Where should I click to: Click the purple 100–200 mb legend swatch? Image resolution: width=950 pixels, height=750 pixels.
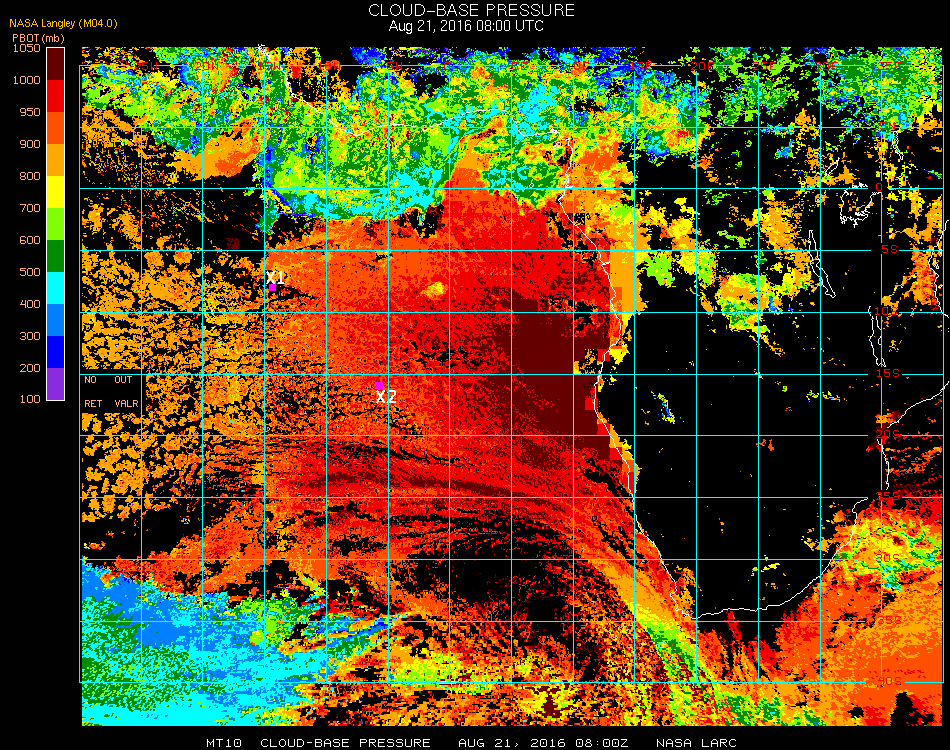[55, 384]
